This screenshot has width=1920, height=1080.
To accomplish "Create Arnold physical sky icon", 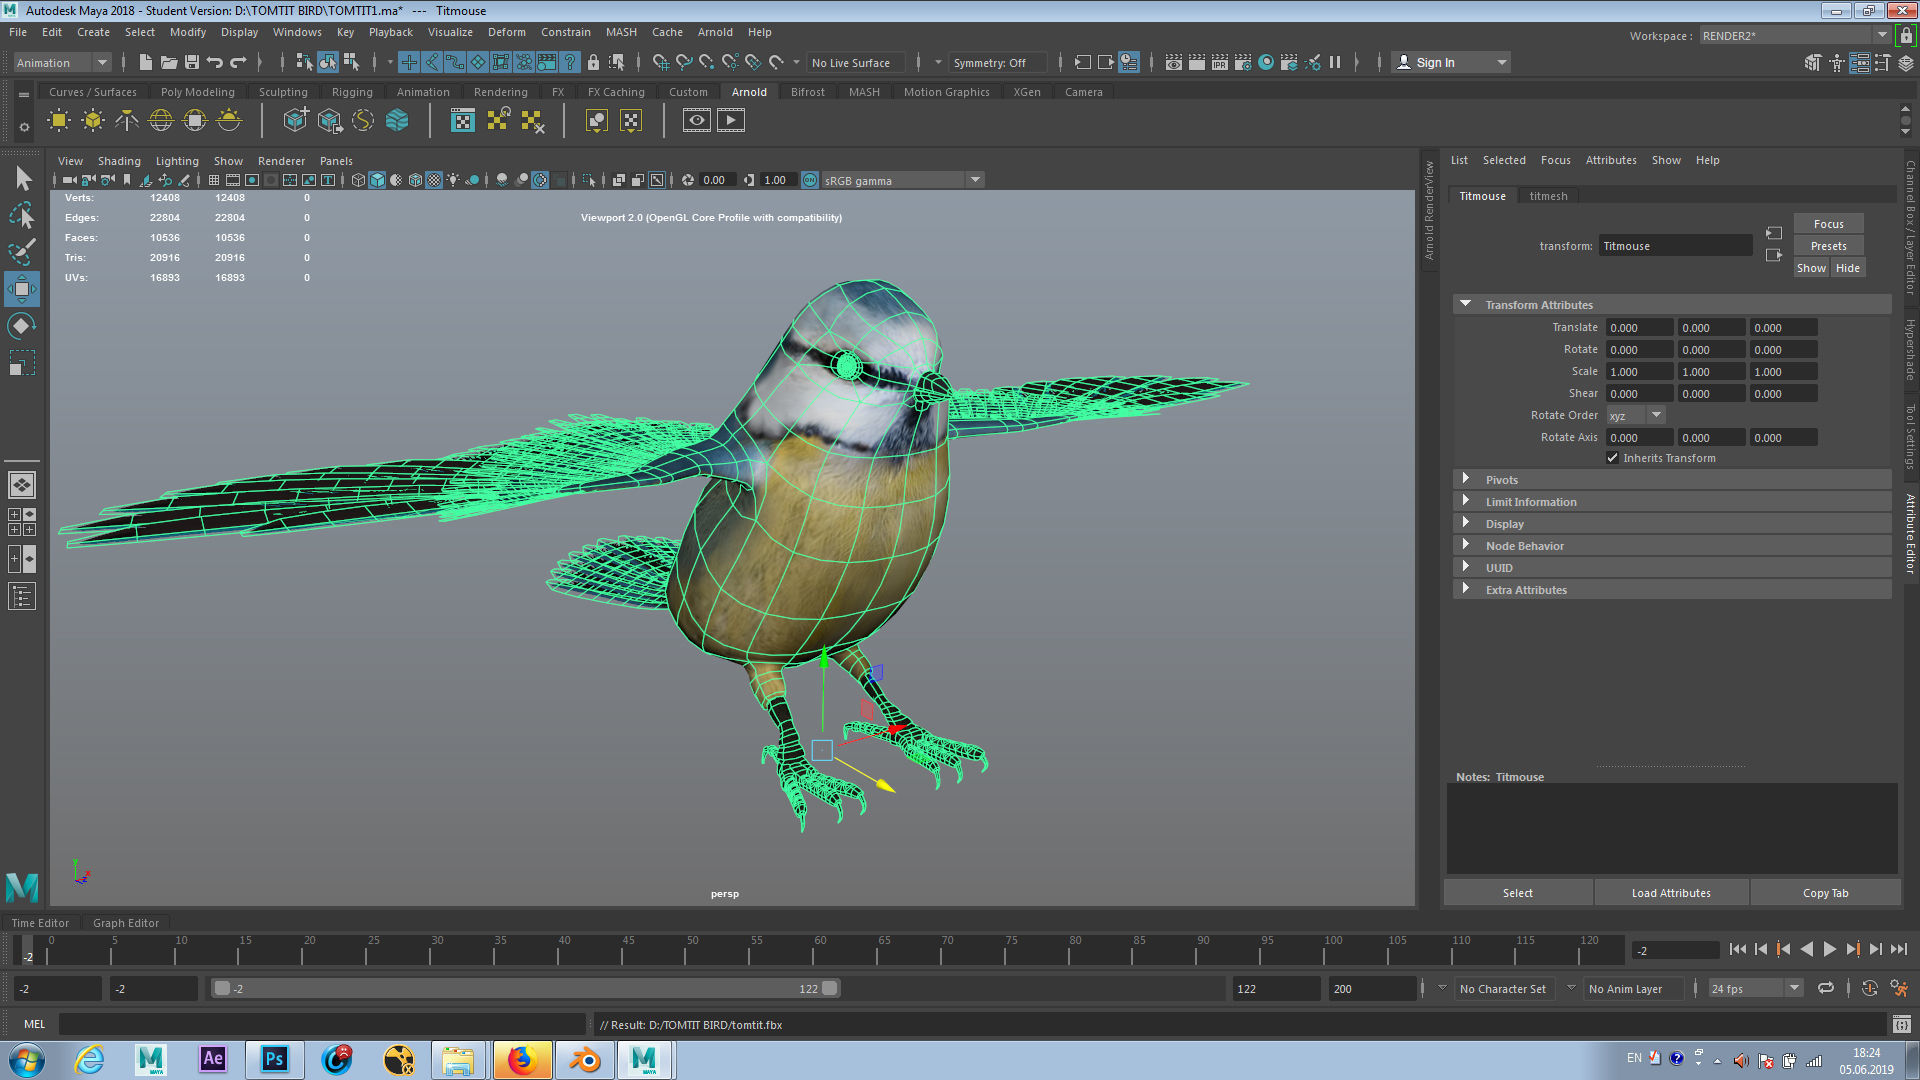I will click(x=229, y=121).
